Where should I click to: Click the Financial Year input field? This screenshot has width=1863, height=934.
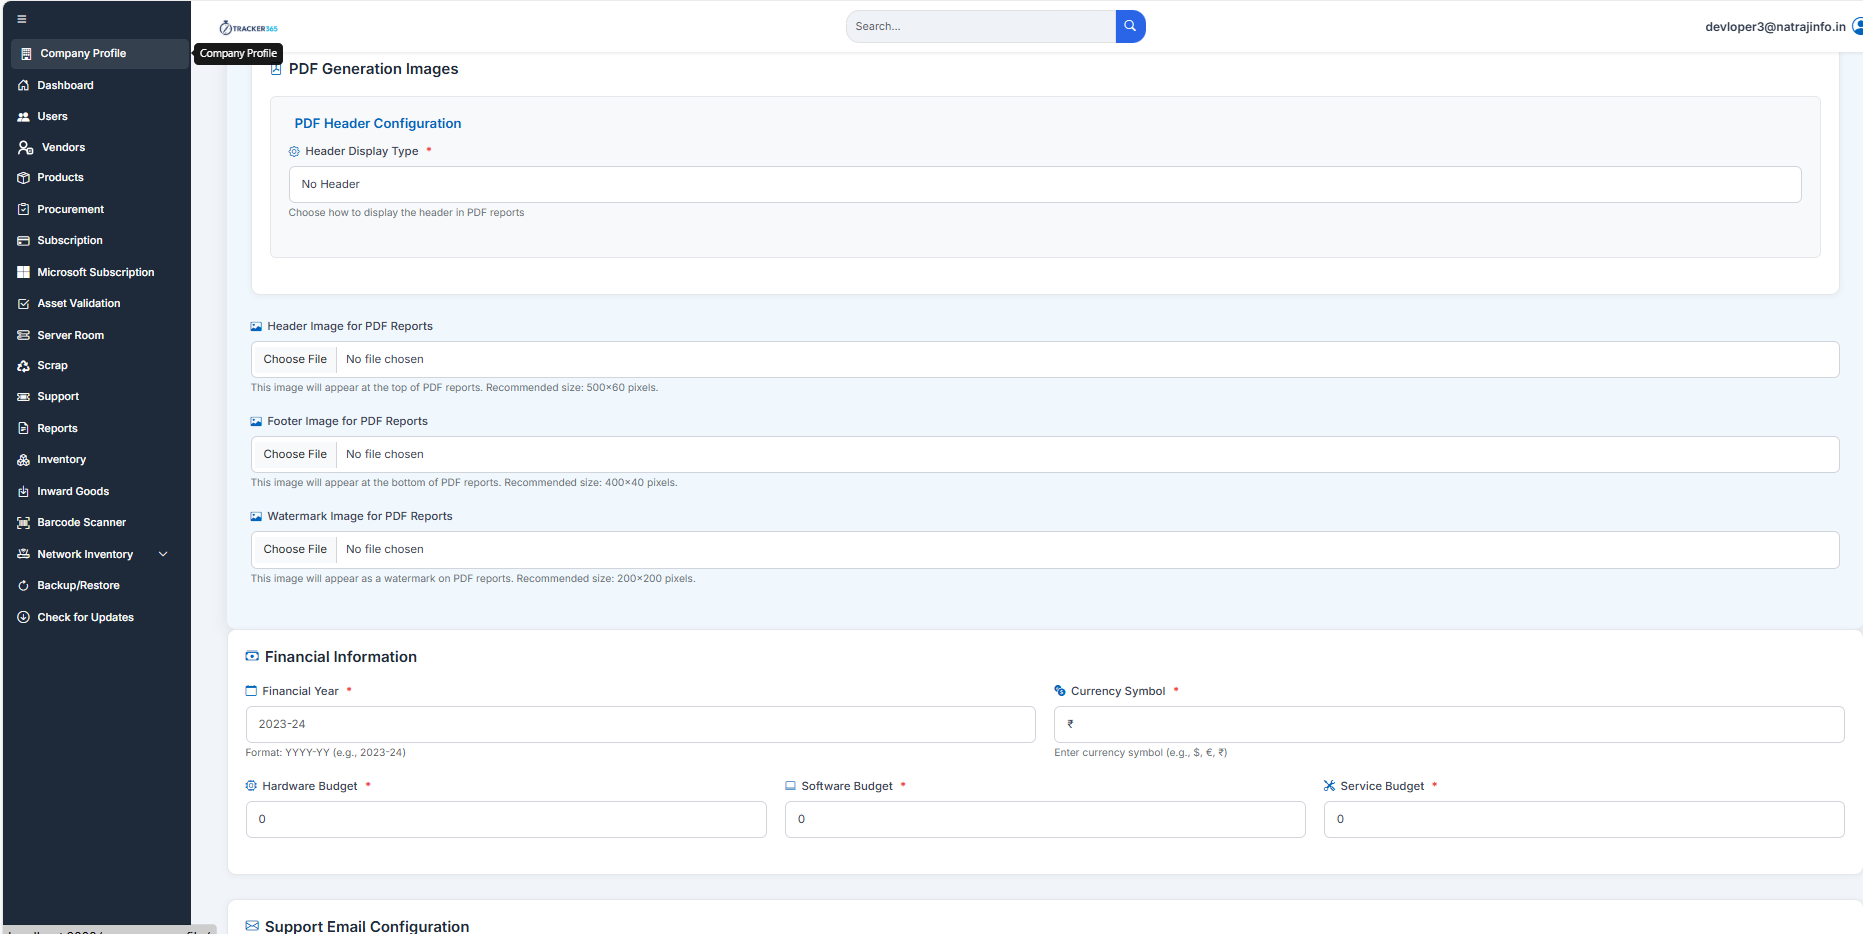click(x=640, y=724)
